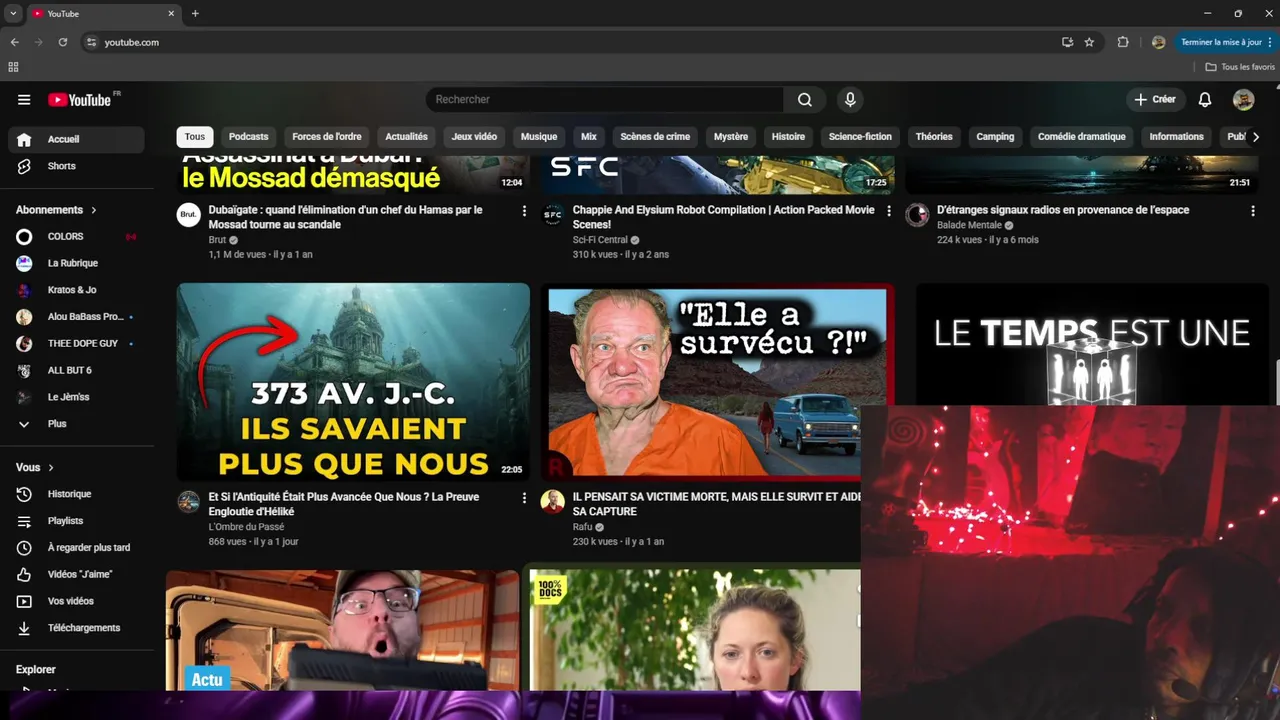Open Vidéos "J'aime" list
This screenshot has width=1280, height=720.
point(76,574)
